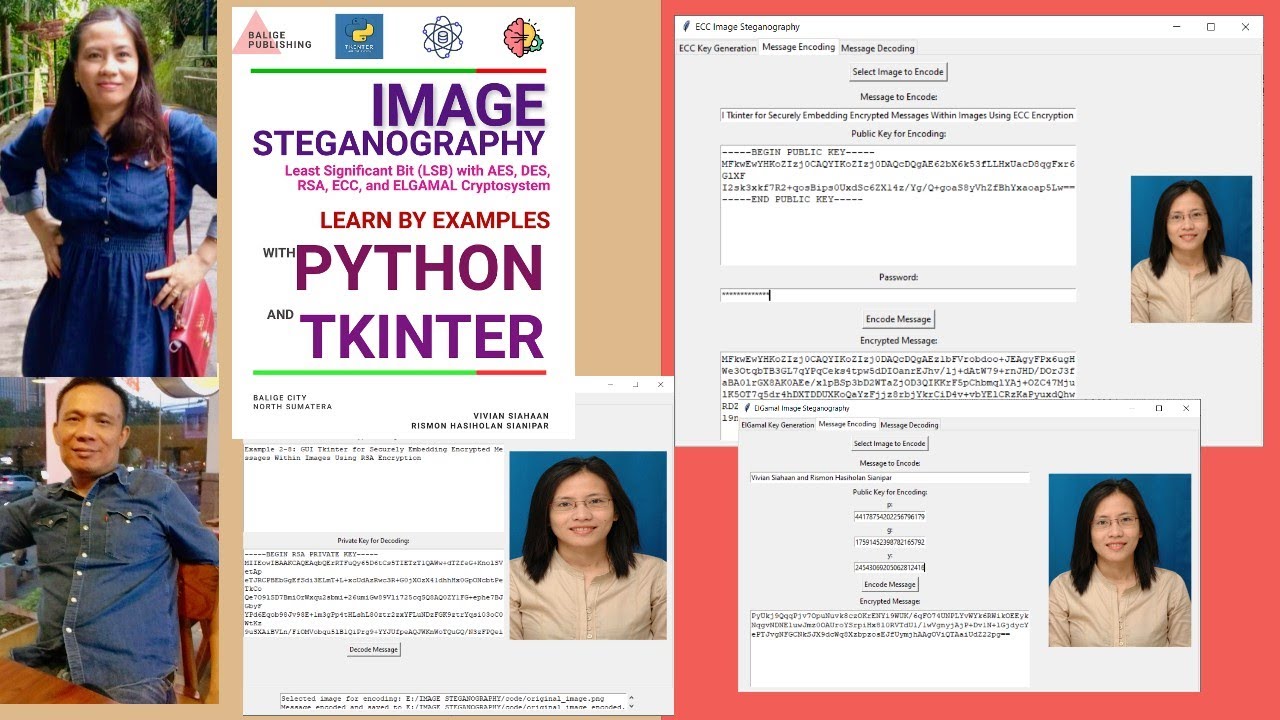Close the ECC Image Steganography window

point(1246,27)
